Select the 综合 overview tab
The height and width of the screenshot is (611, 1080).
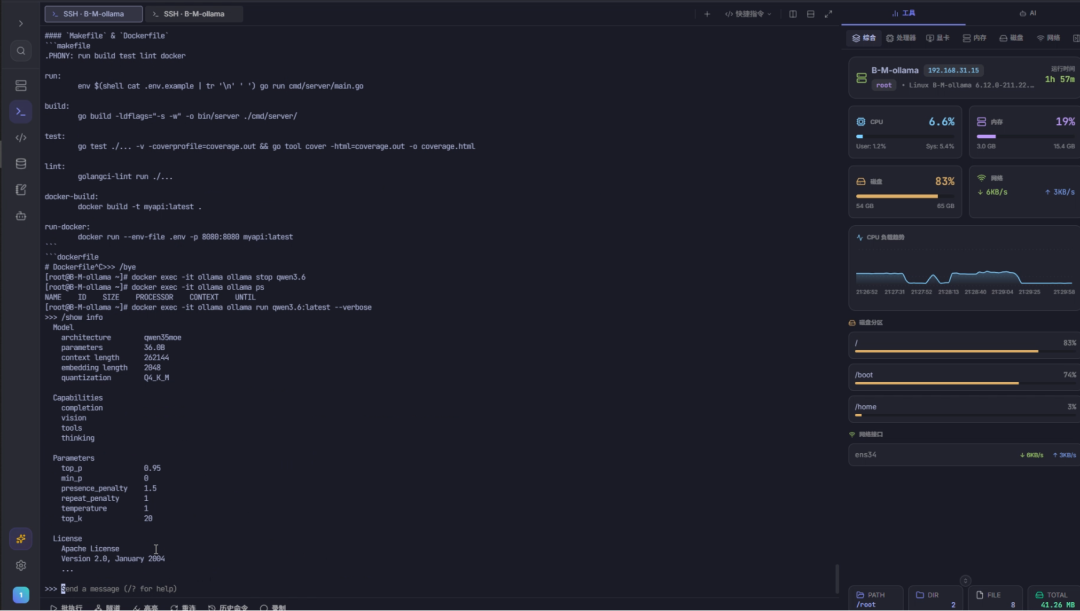tap(864, 38)
